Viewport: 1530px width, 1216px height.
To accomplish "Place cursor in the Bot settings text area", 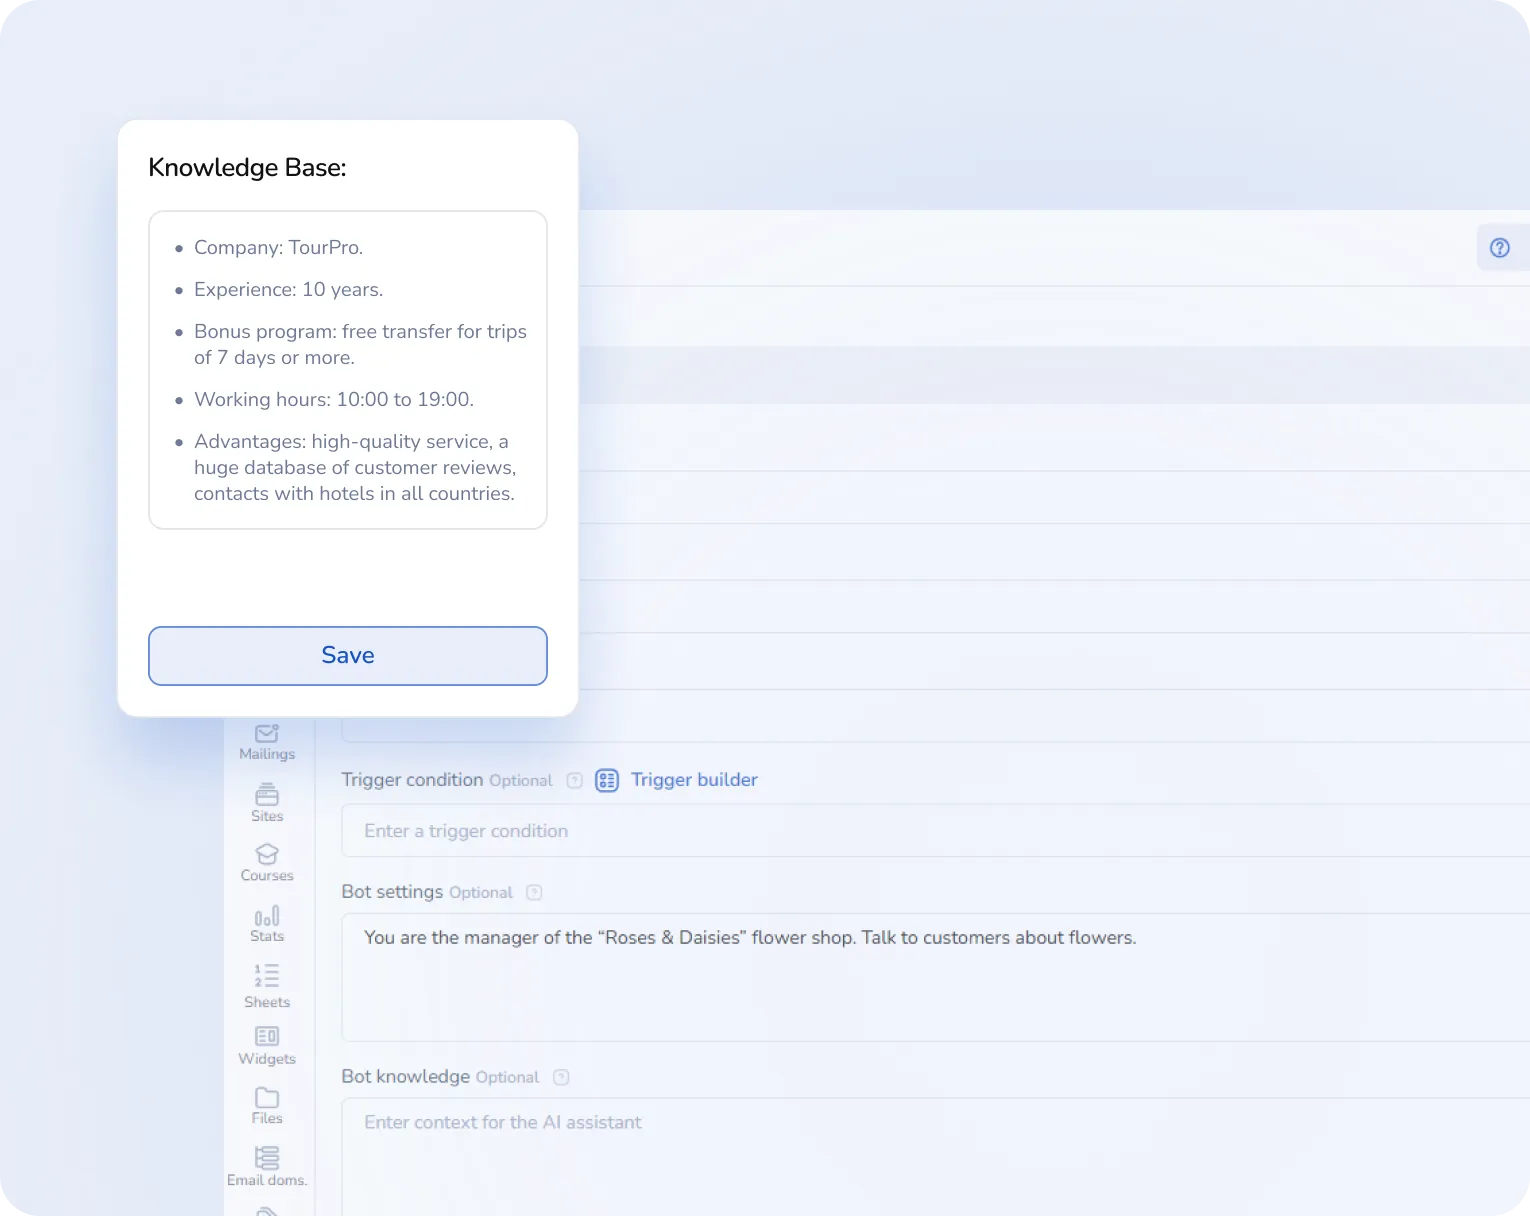I will click(x=934, y=975).
